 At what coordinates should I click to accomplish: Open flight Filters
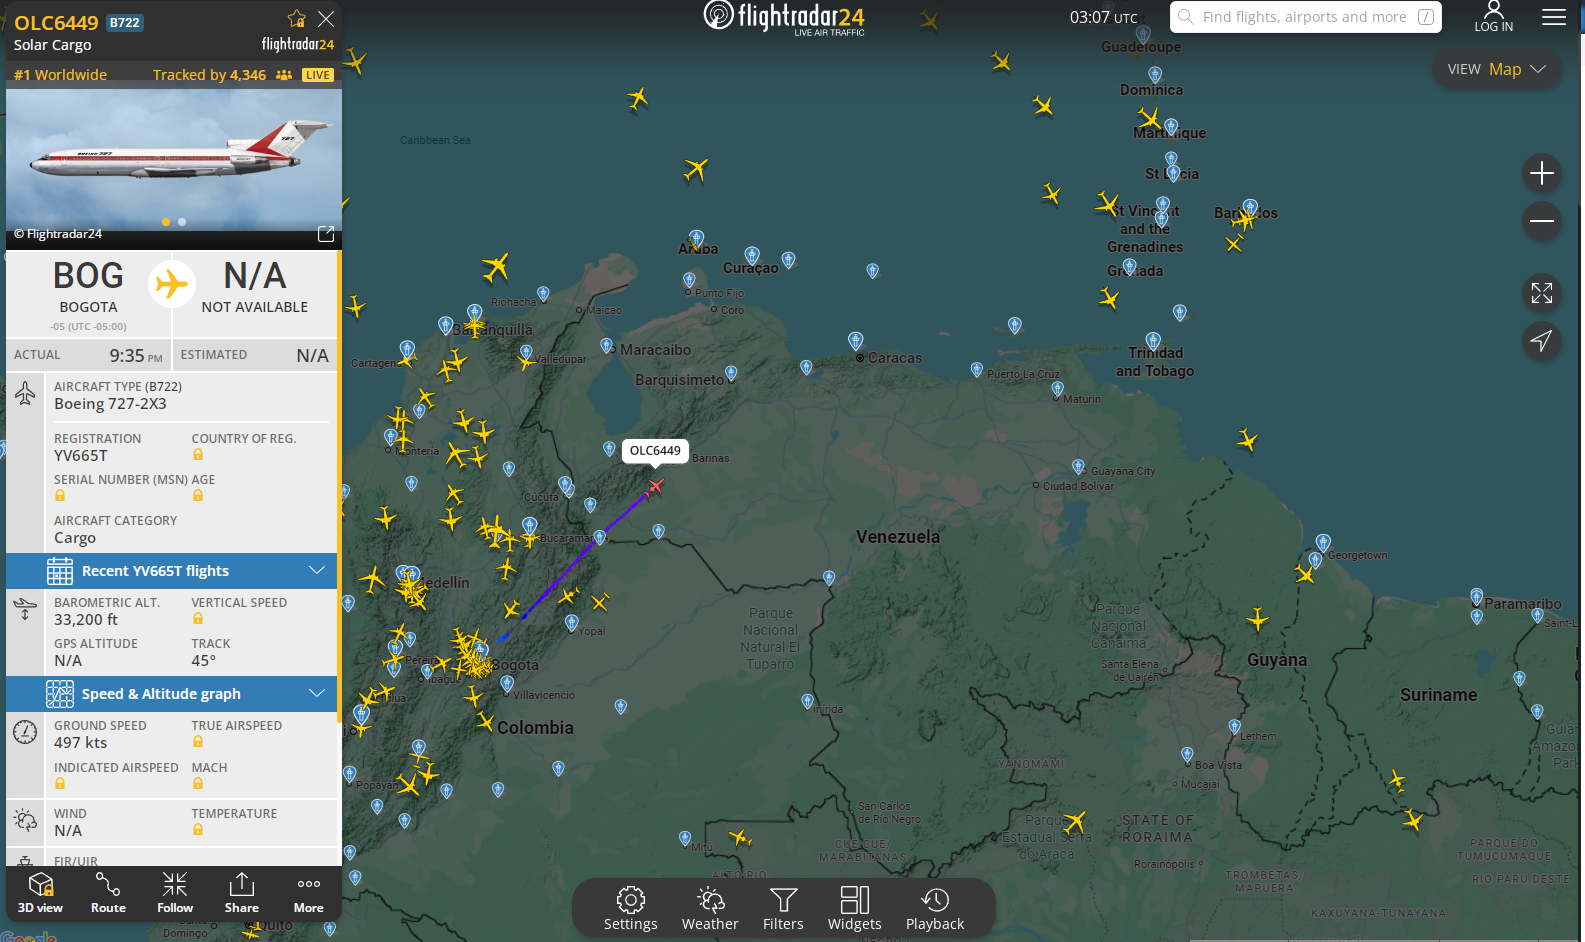pyautogui.click(x=783, y=909)
